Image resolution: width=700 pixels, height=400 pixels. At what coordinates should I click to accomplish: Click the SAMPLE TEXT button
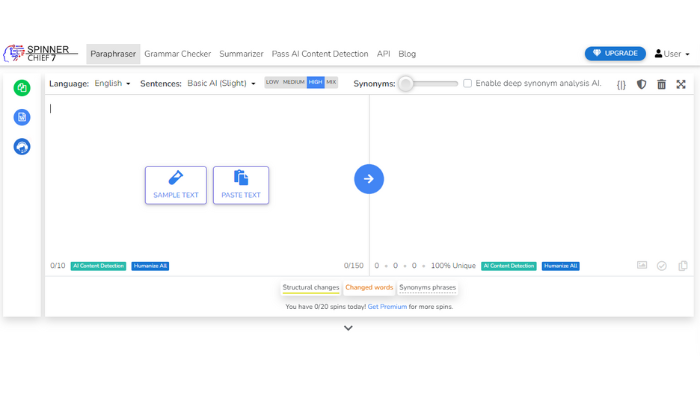pyautogui.click(x=176, y=185)
